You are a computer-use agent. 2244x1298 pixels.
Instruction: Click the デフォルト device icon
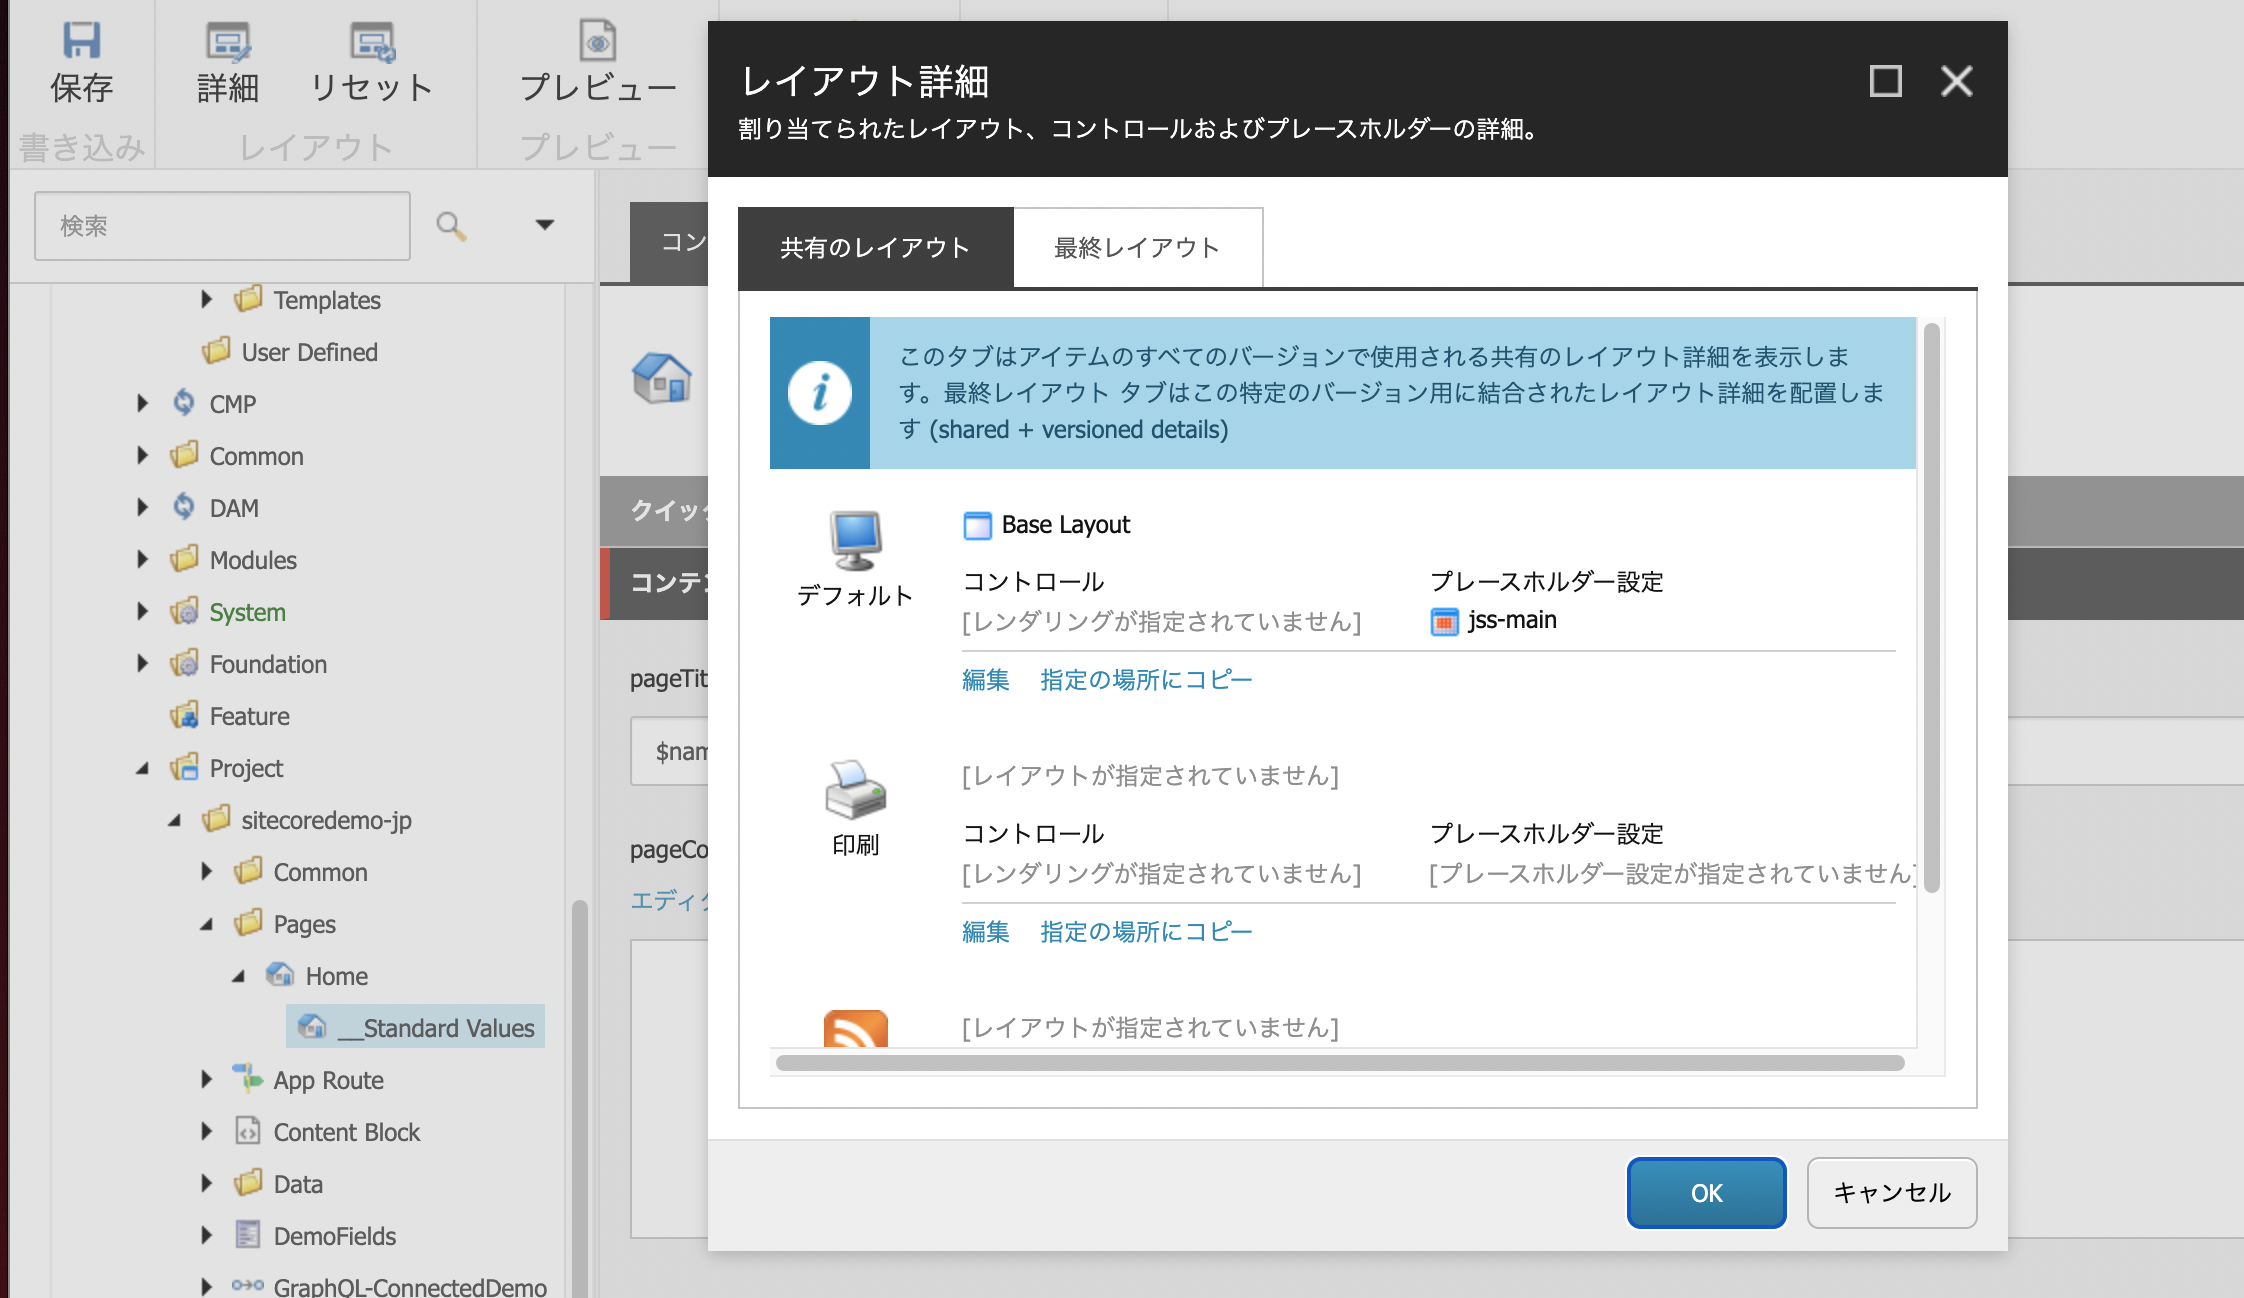click(856, 539)
